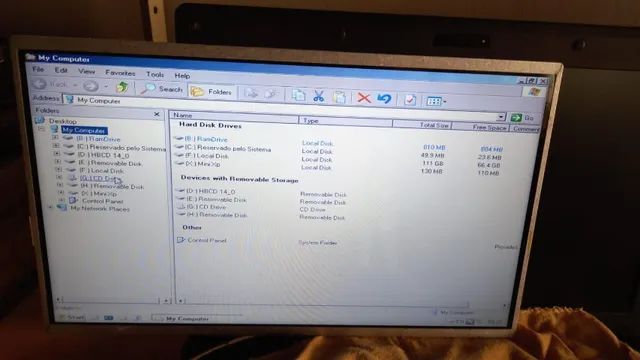Click the Move To toolbar icon
Image resolution: width=640 pixels, height=360 pixels.
pos(251,94)
